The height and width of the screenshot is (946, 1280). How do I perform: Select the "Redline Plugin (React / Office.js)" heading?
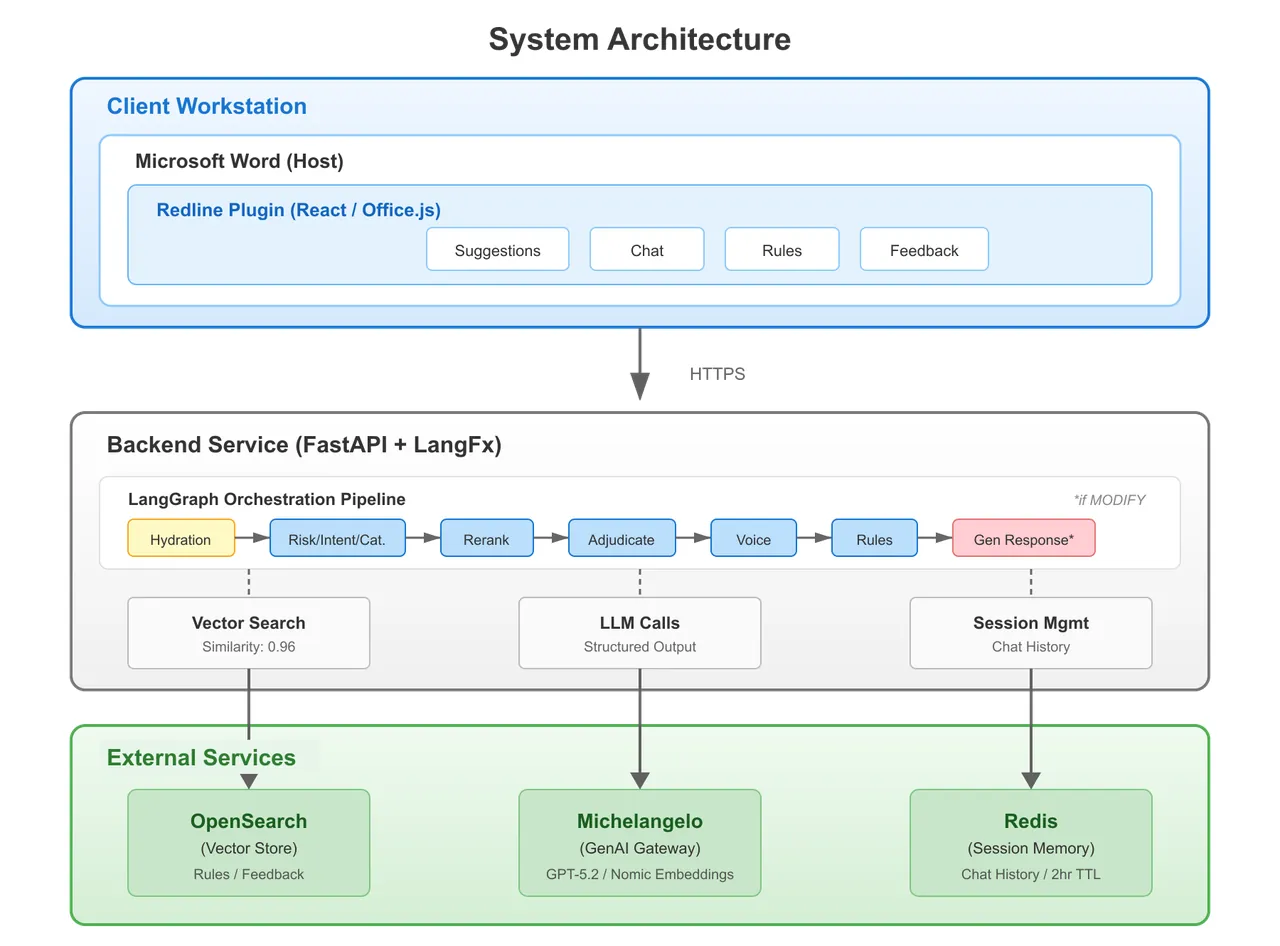point(299,210)
